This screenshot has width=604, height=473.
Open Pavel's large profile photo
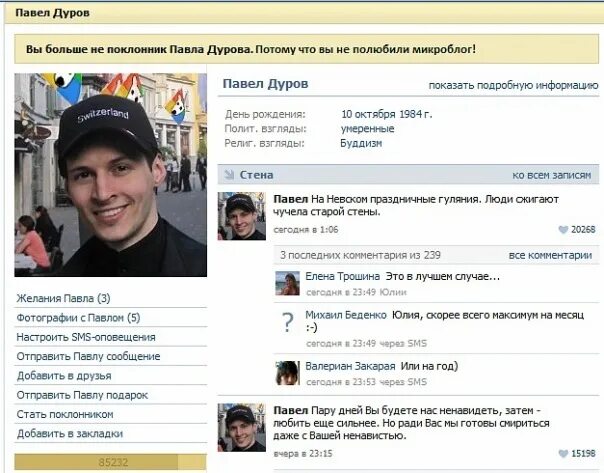pos(111,175)
